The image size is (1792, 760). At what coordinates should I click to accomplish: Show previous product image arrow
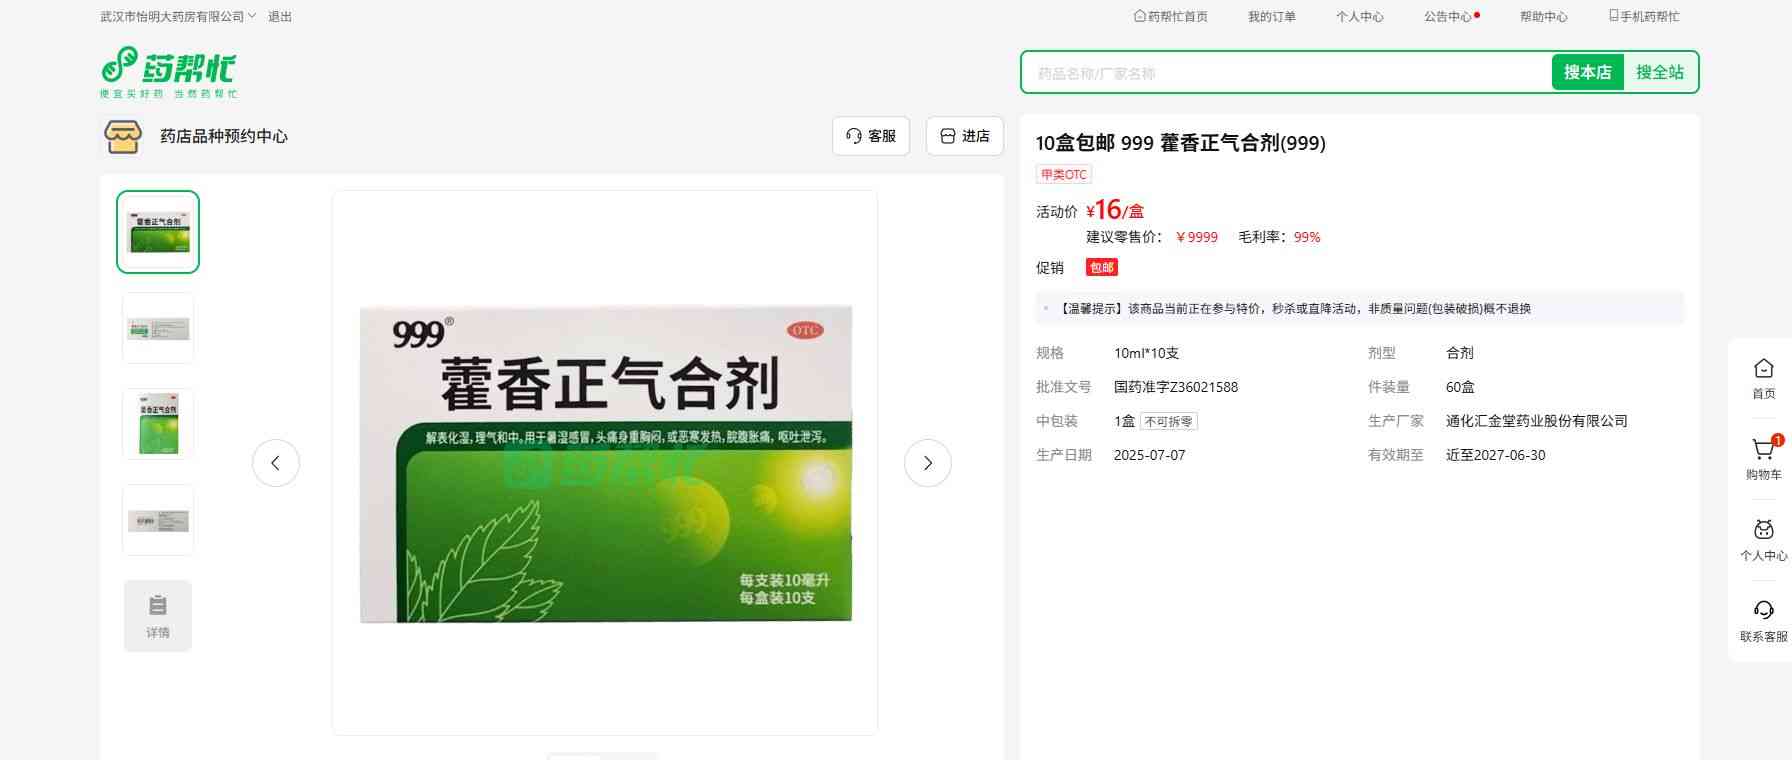pos(276,463)
